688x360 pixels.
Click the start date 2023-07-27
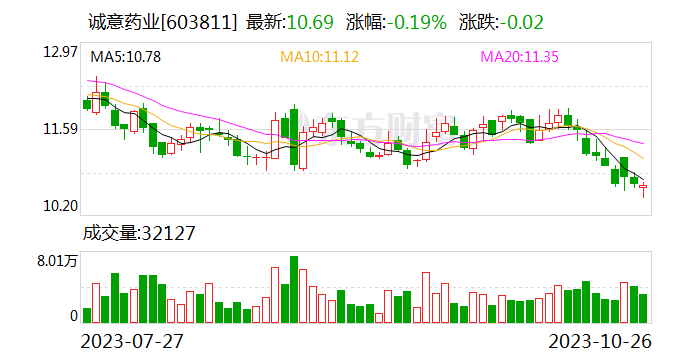coord(132,341)
